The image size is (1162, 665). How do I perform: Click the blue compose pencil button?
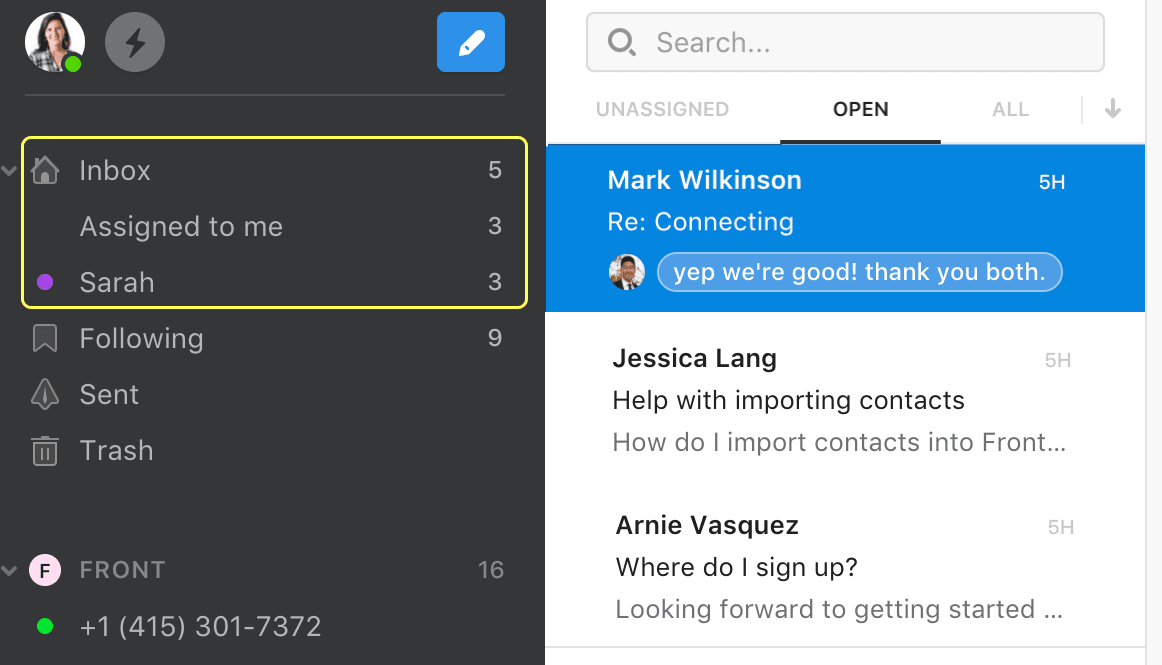pos(471,42)
